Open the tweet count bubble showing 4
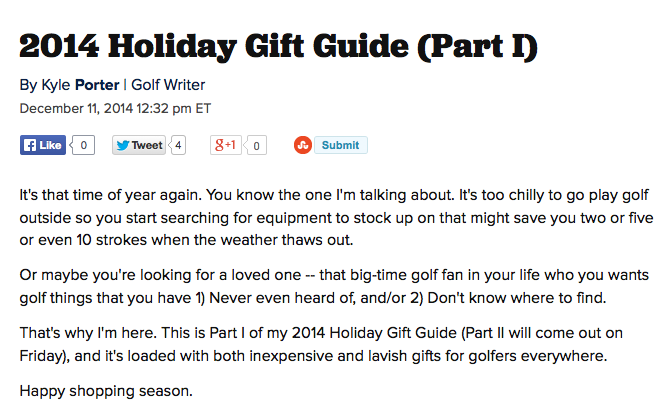The height and width of the screenshot is (406, 662). click(178, 145)
